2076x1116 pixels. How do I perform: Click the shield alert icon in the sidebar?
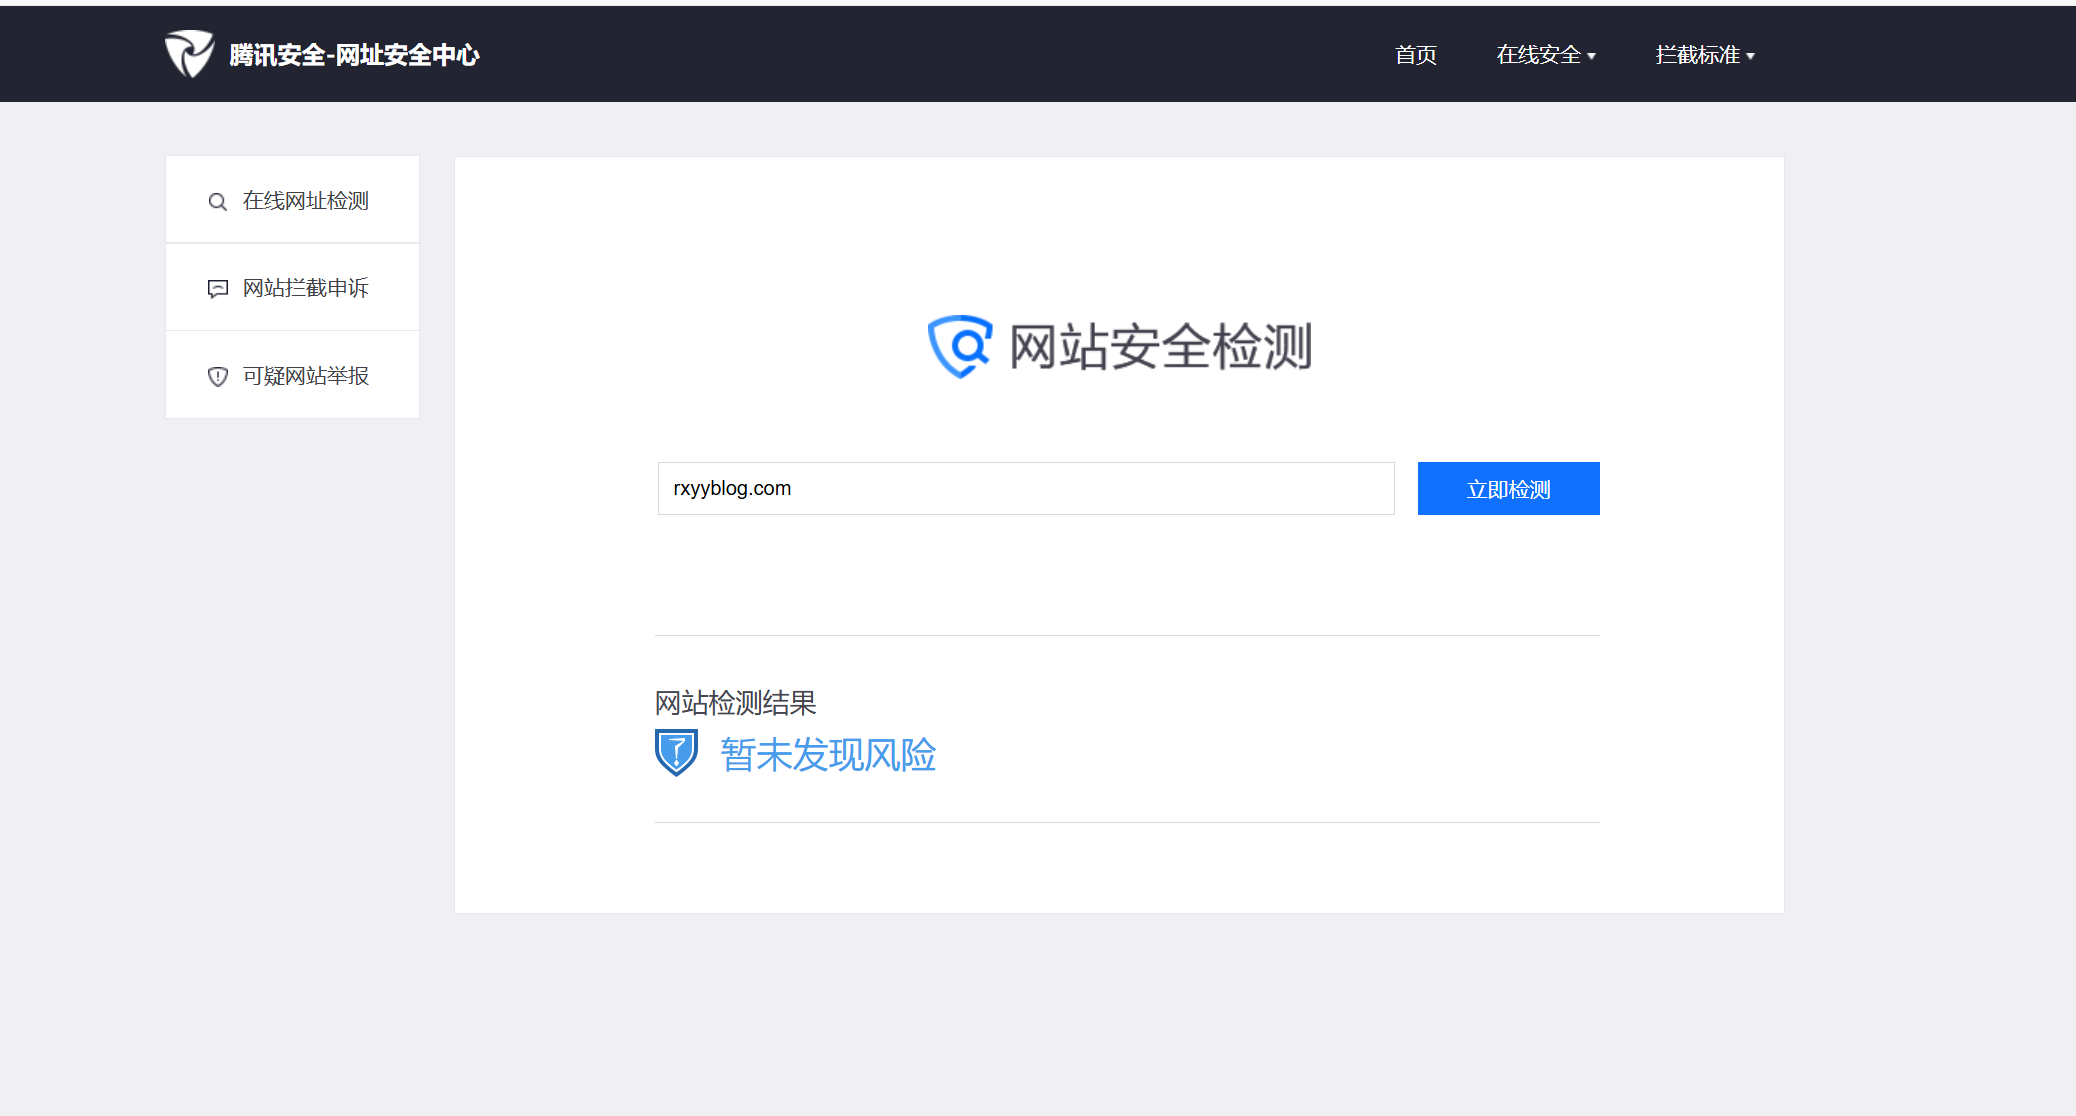[x=217, y=377]
